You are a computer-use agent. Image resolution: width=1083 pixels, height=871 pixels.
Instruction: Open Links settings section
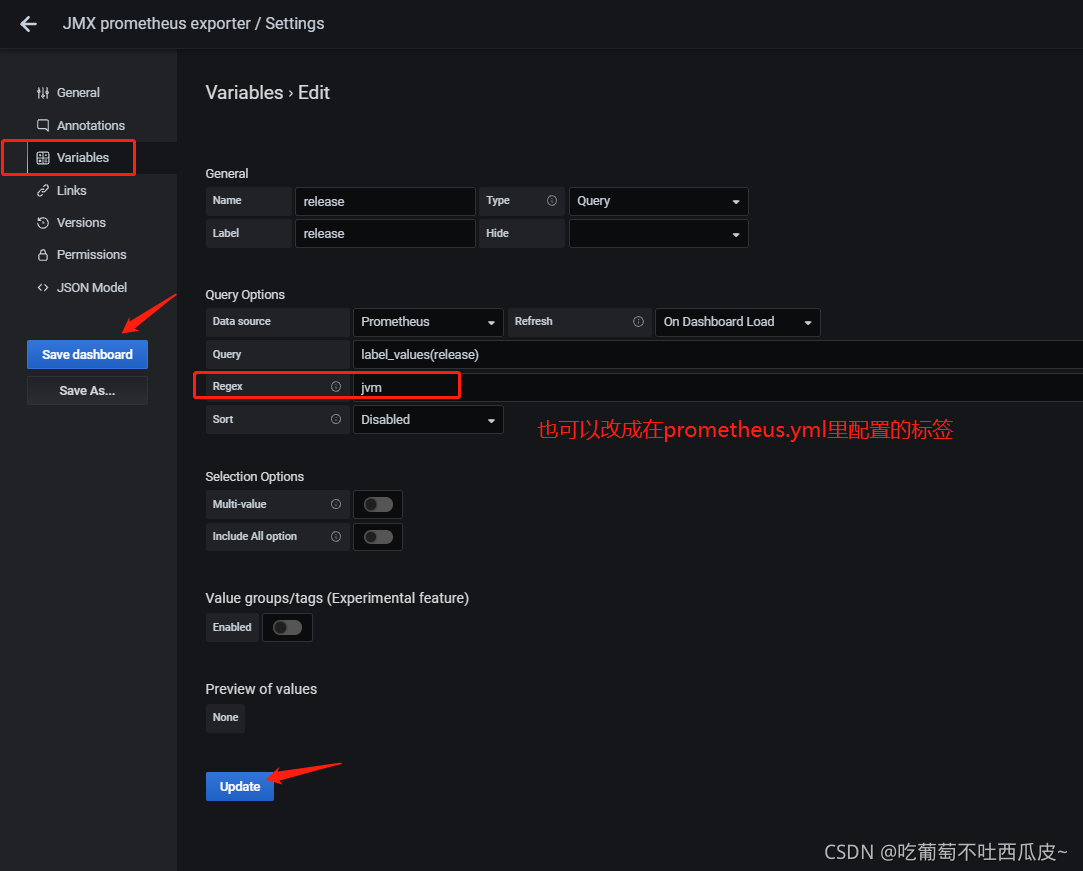pyautogui.click(x=71, y=190)
